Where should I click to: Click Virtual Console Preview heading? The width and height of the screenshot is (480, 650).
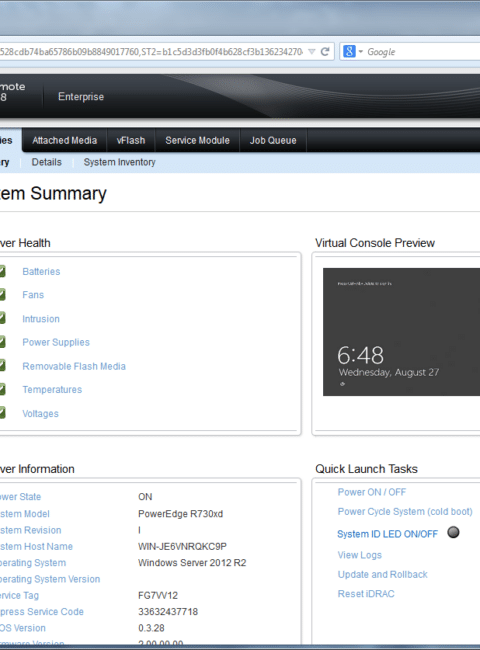(375, 243)
